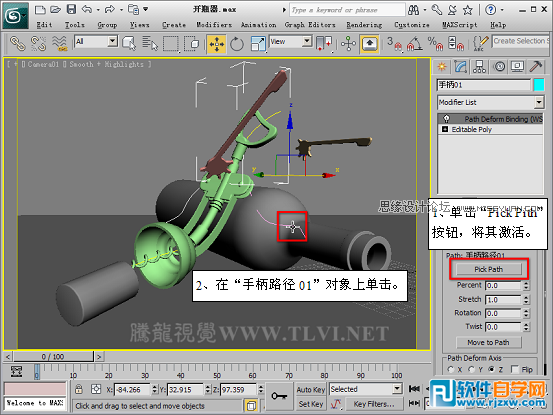
Task: Toggle the Spinner Snap icon
Action: (456, 44)
